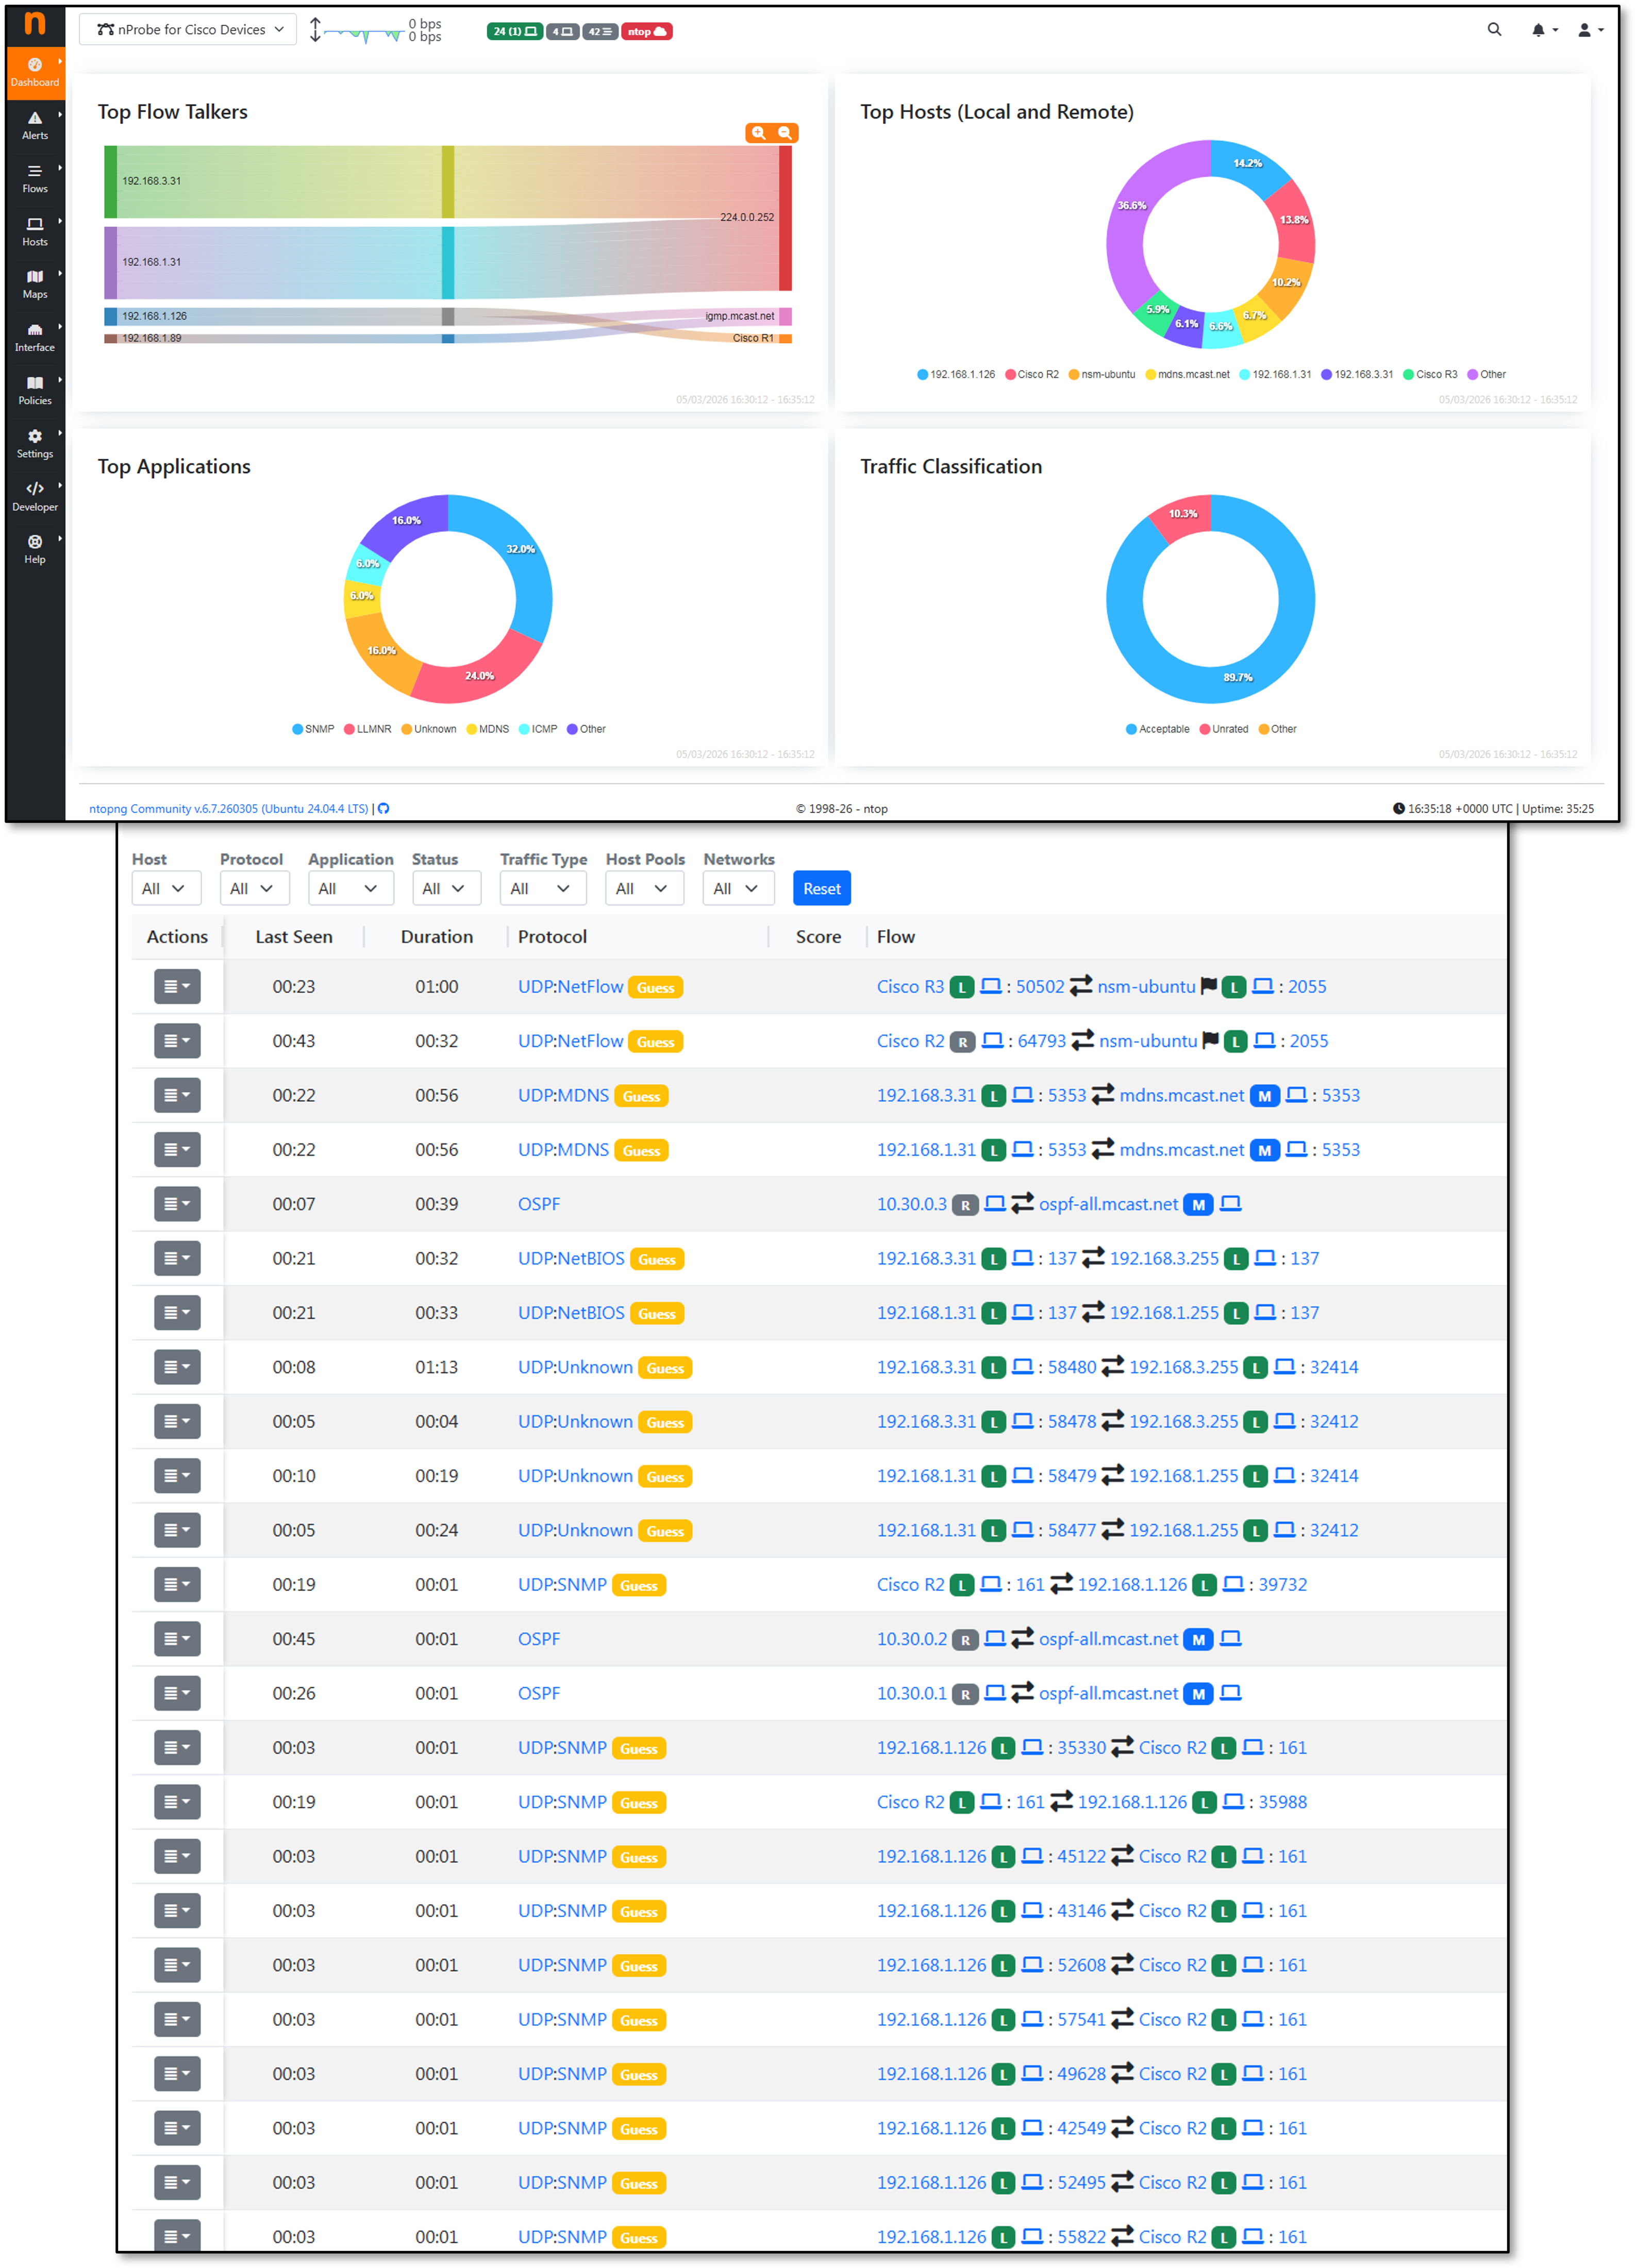Toggle Unrated legend in Traffic Classification
Screen dimensions: 1635x2268
(1224, 729)
